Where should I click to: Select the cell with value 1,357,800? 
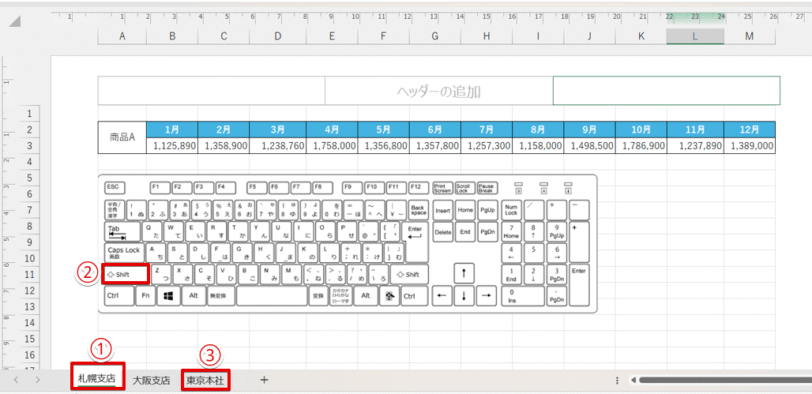tap(435, 145)
